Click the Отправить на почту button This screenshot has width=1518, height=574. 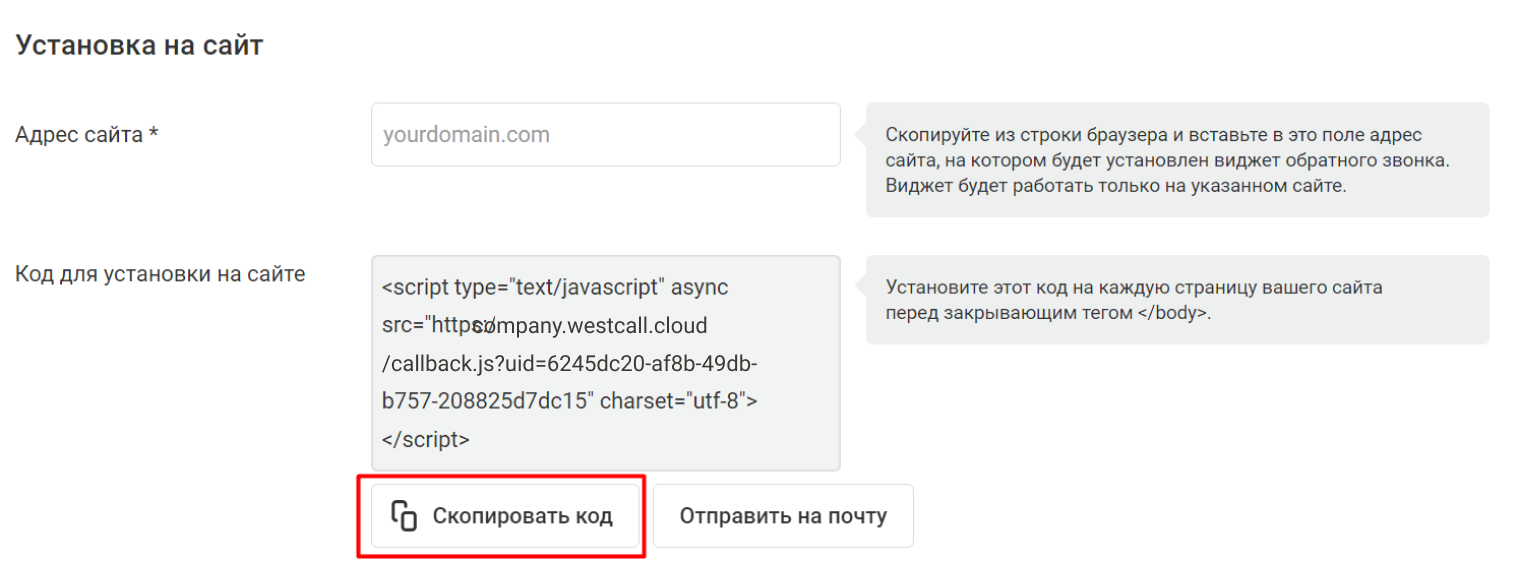(783, 516)
